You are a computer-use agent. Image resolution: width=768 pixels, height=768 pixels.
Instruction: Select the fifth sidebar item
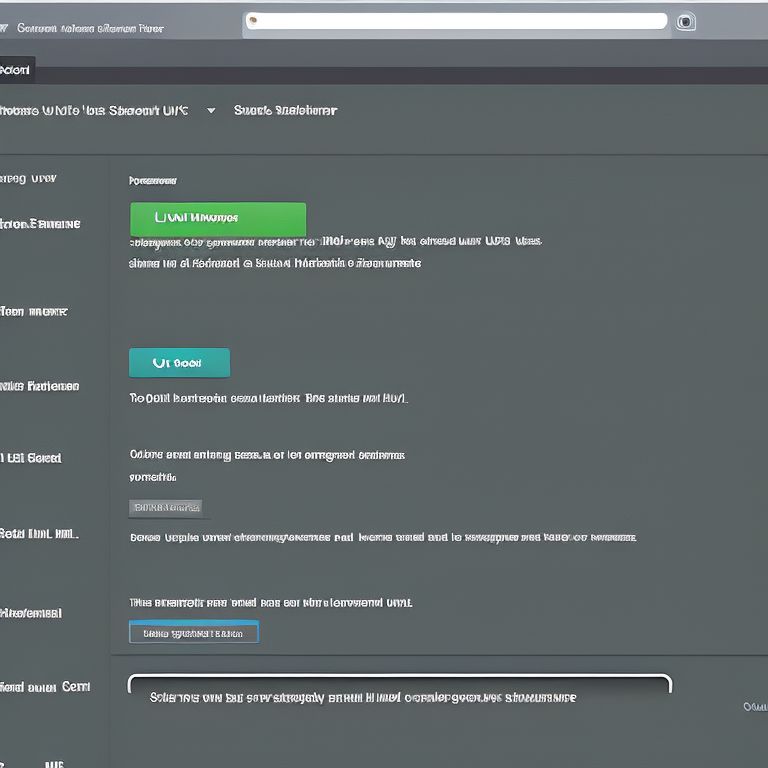(x=32, y=458)
